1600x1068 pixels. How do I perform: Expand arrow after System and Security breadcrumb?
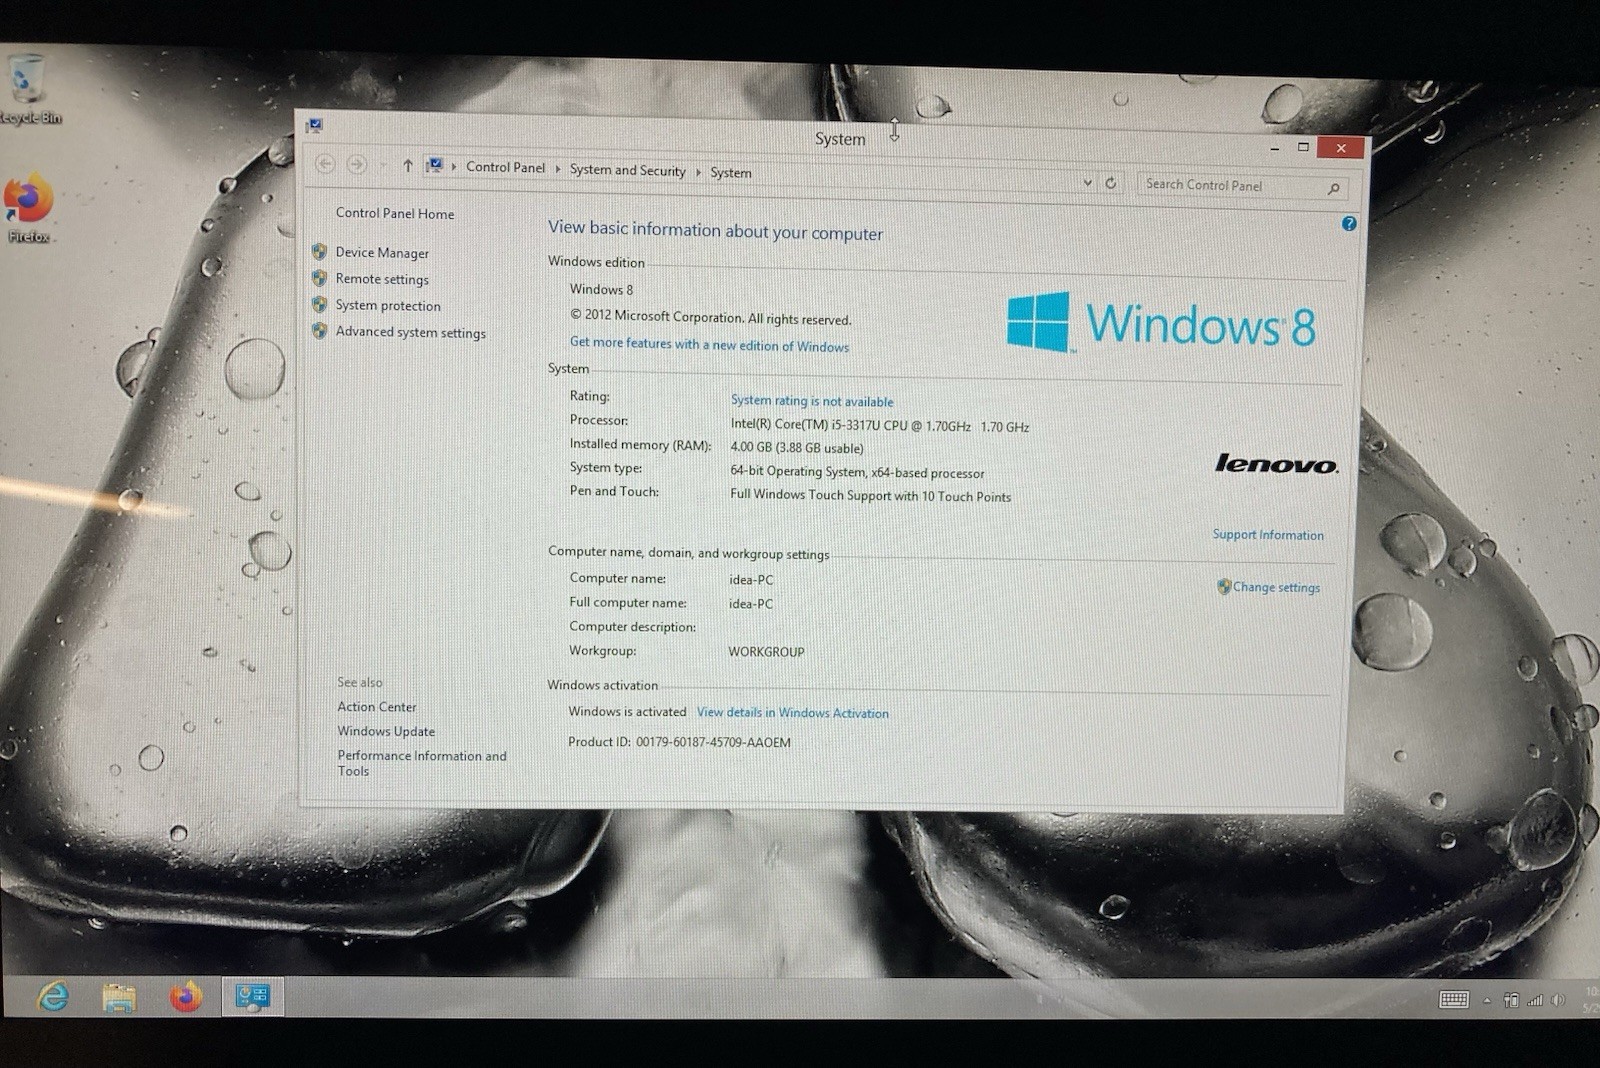click(698, 172)
